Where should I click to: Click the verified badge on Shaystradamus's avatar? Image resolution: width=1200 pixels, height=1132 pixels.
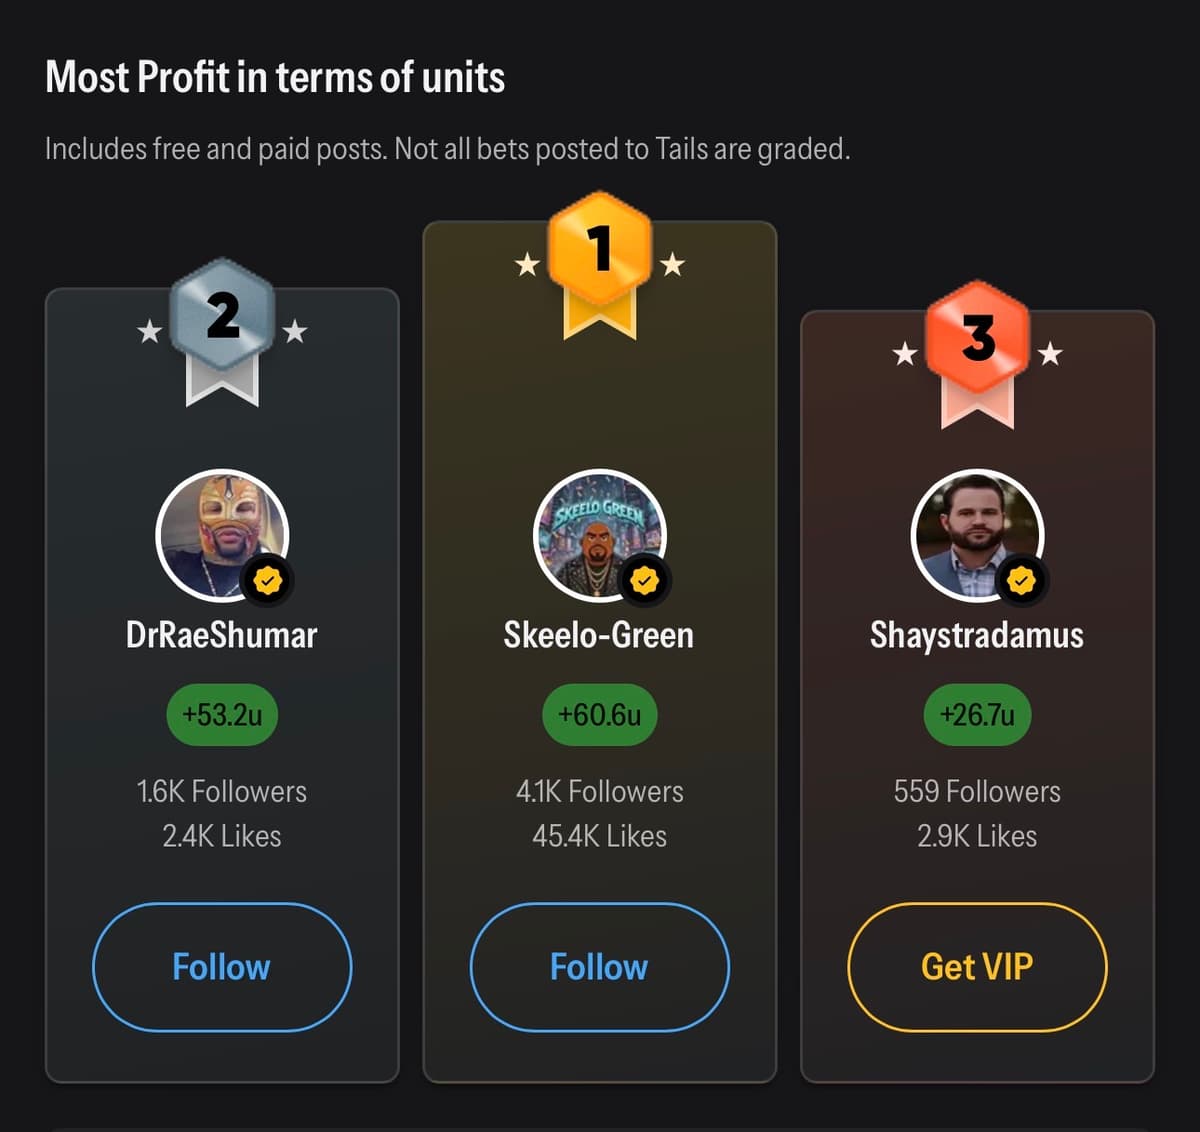[1021, 580]
